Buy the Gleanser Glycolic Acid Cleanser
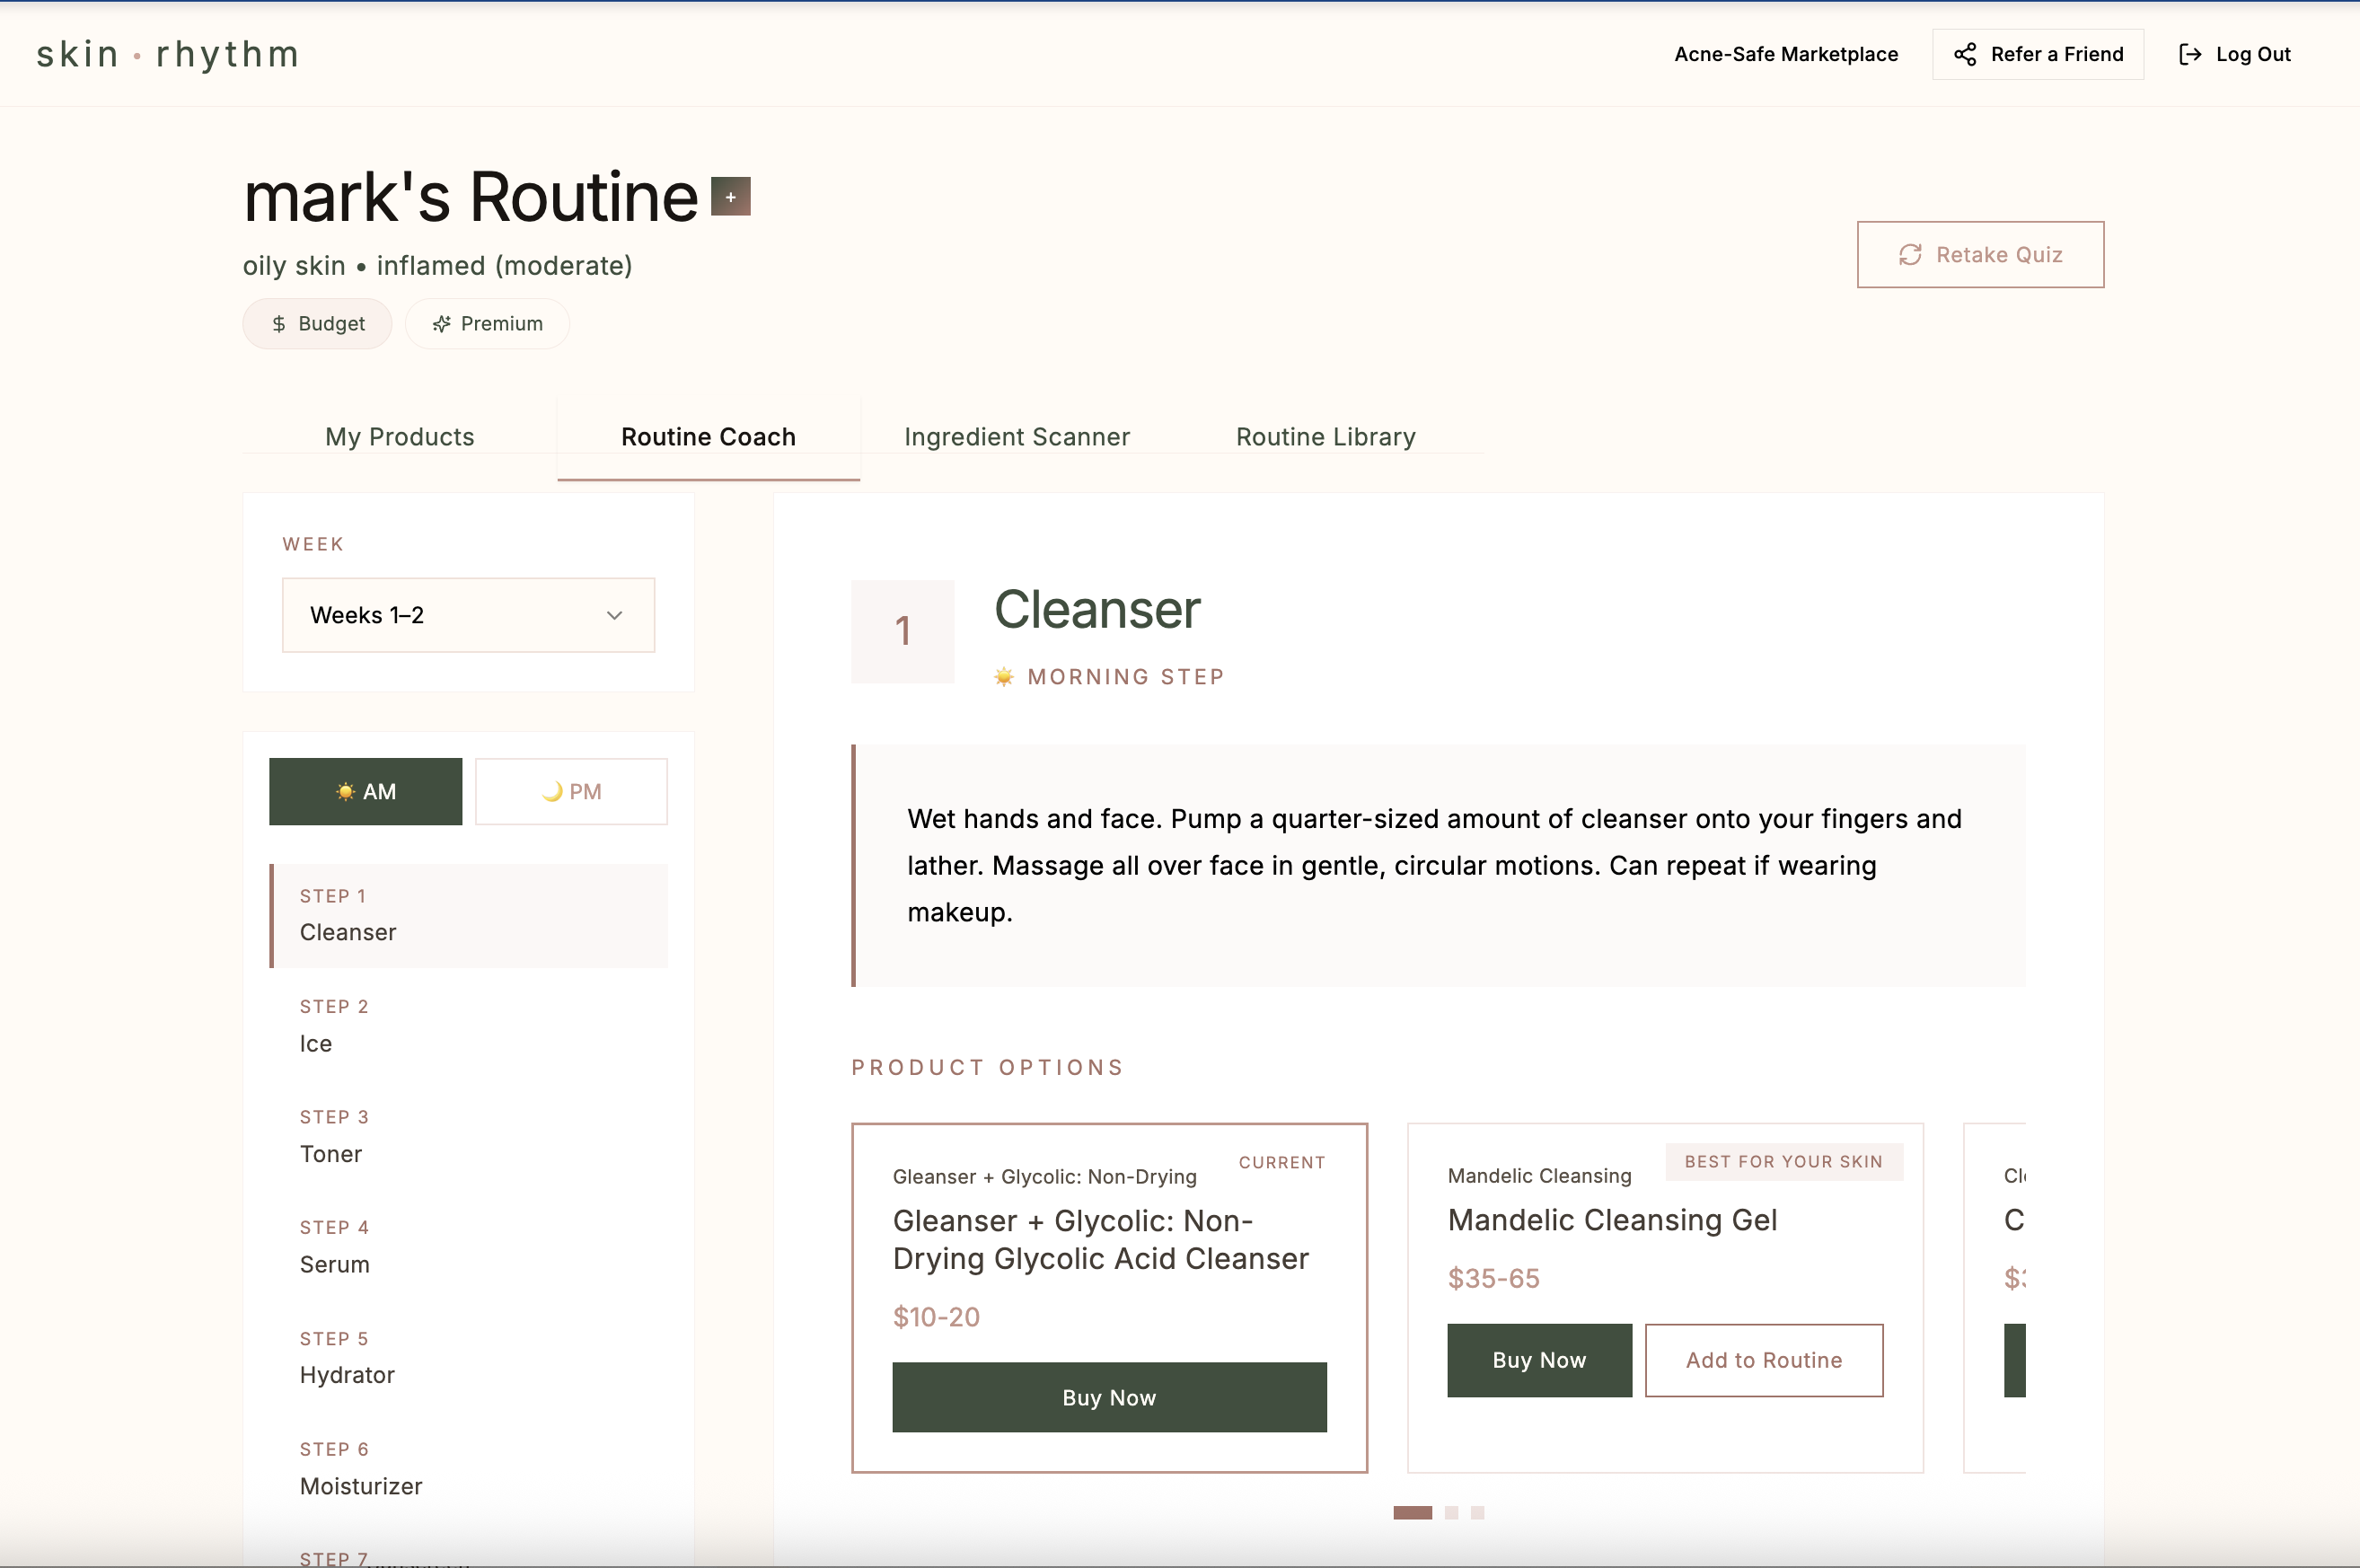2360x1568 pixels. click(1109, 1397)
